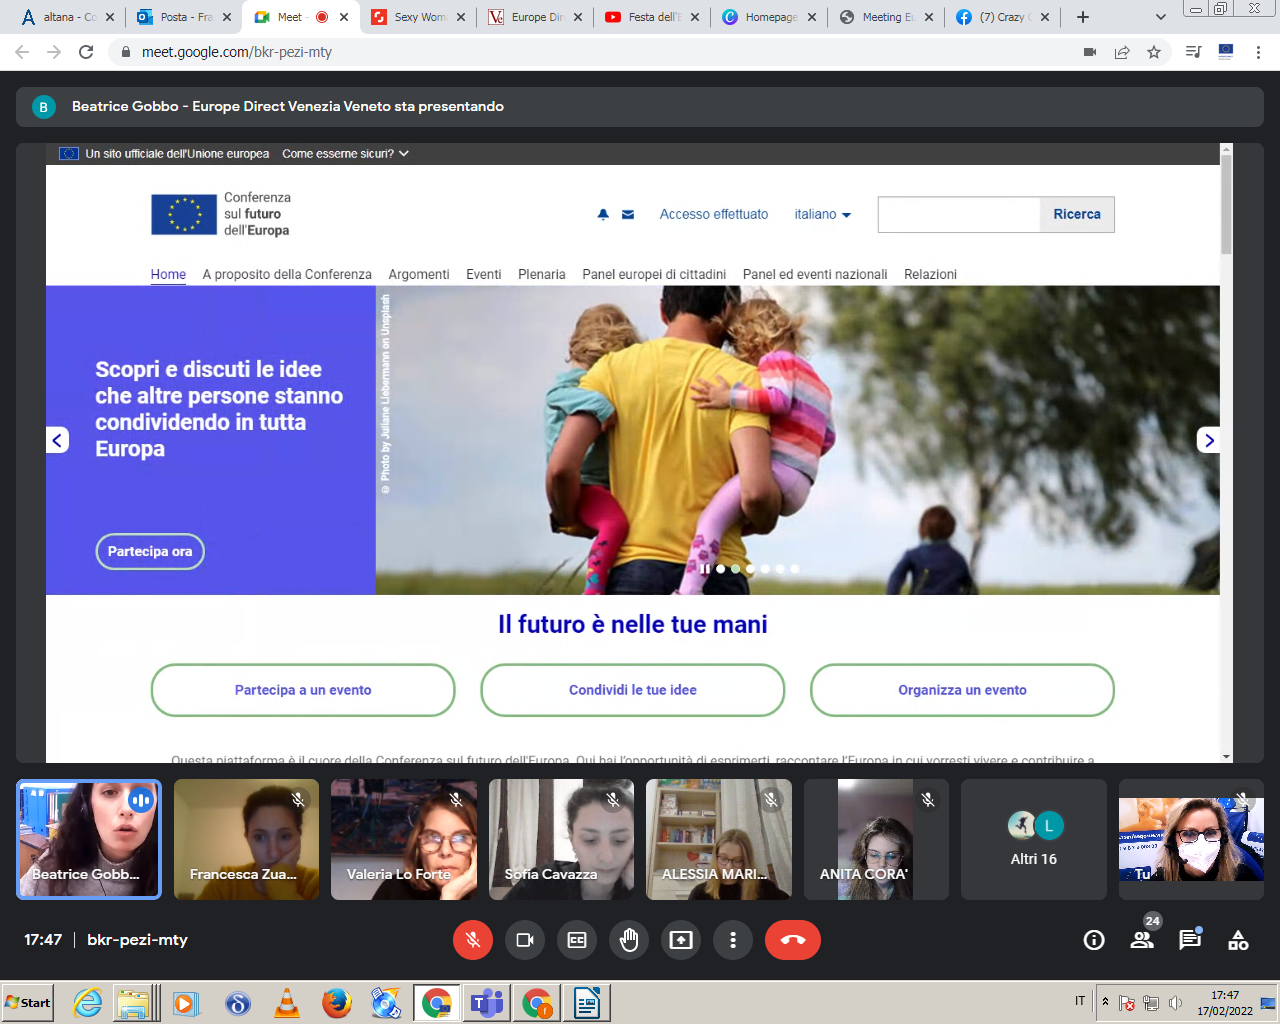
Task: Click the Conferenza sul futuro dell'Europa logo
Action: coord(221,214)
